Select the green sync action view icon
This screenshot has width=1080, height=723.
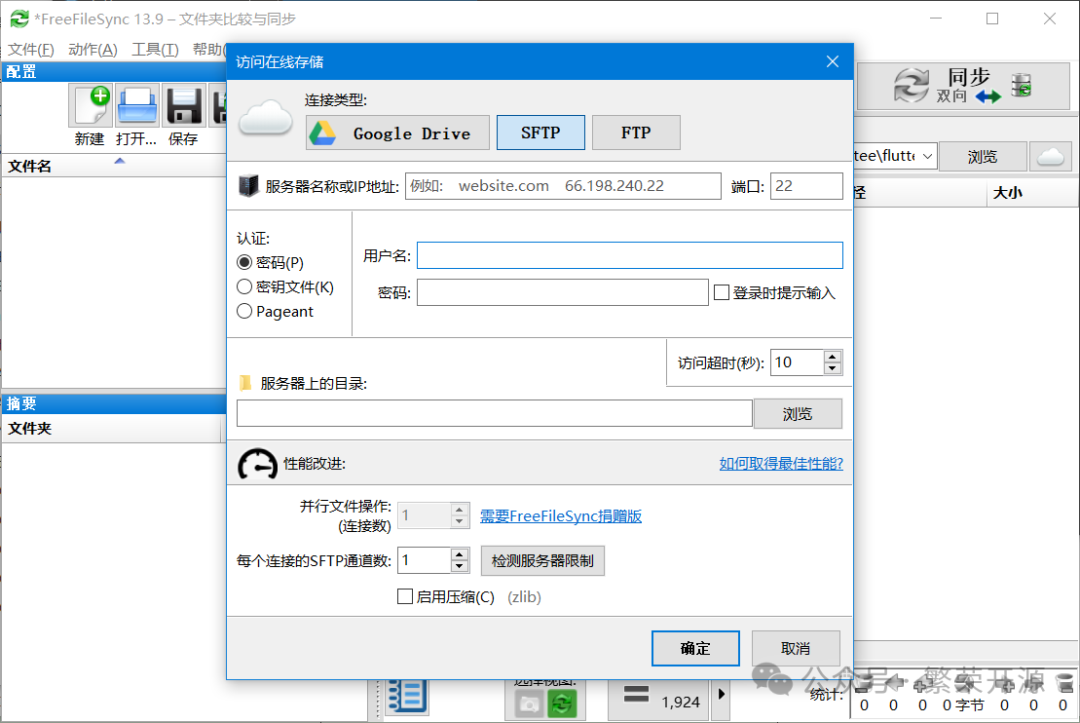click(562, 704)
